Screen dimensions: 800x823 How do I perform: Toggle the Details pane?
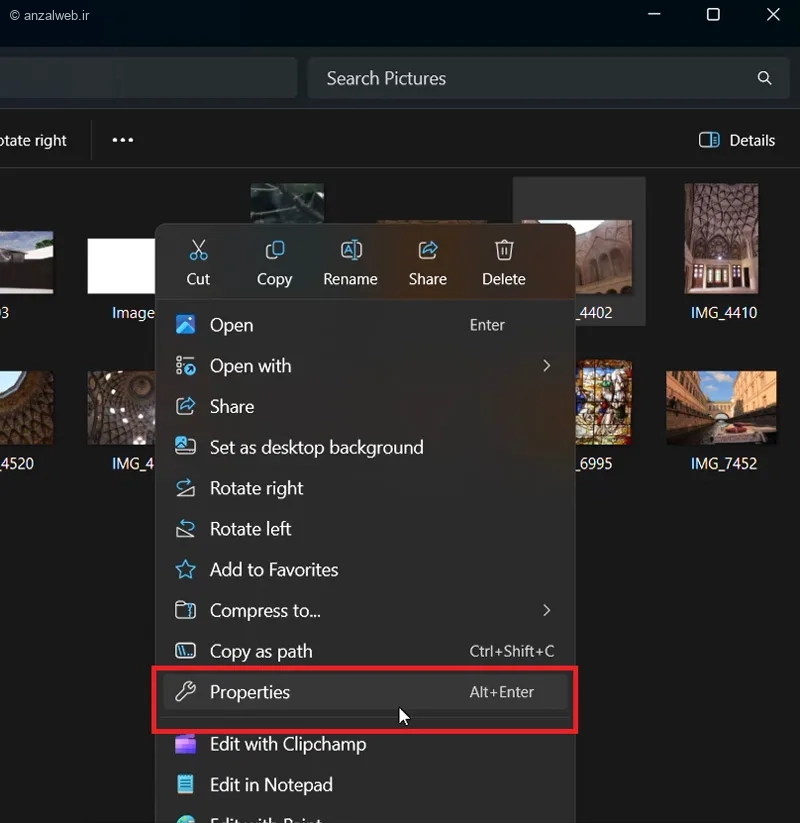pyautogui.click(x=737, y=140)
